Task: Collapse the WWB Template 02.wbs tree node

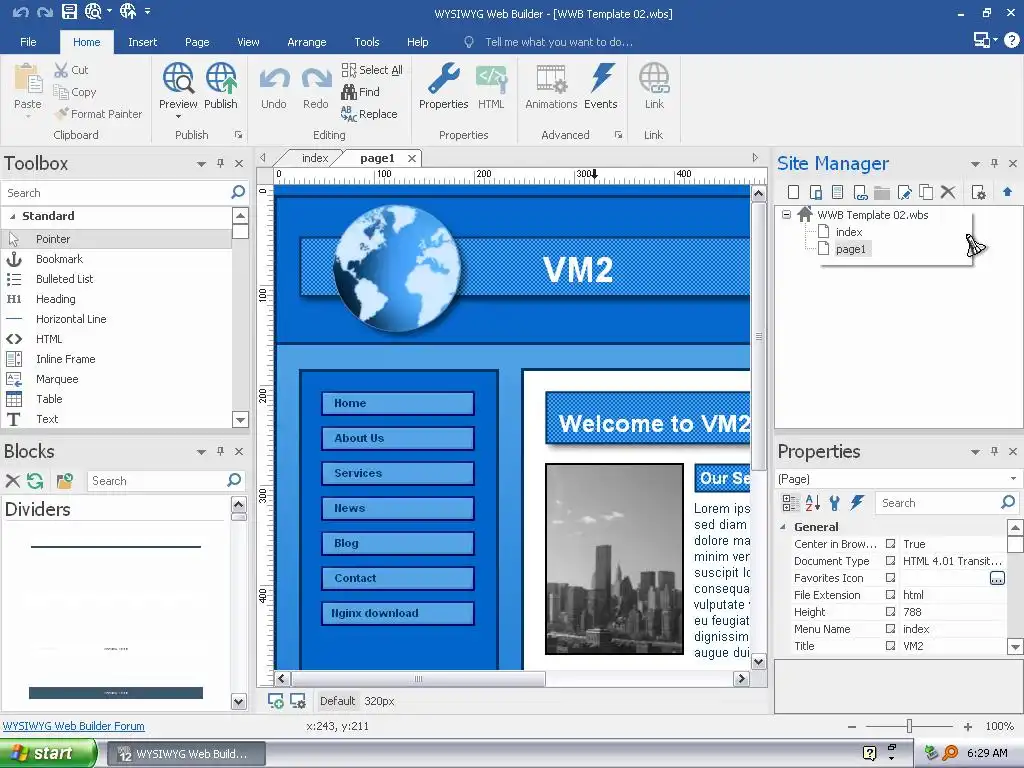Action: coord(786,214)
